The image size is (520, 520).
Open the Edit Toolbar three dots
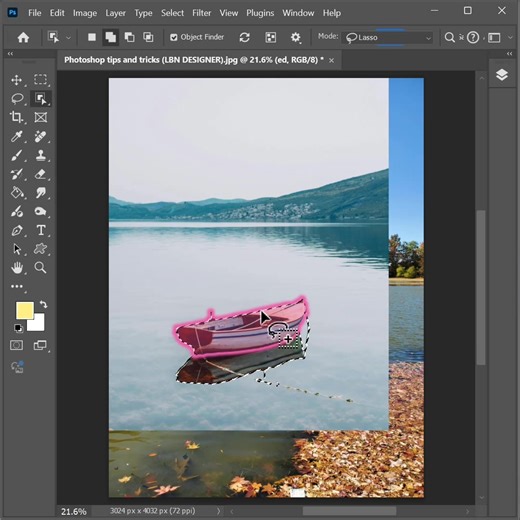(x=17, y=286)
